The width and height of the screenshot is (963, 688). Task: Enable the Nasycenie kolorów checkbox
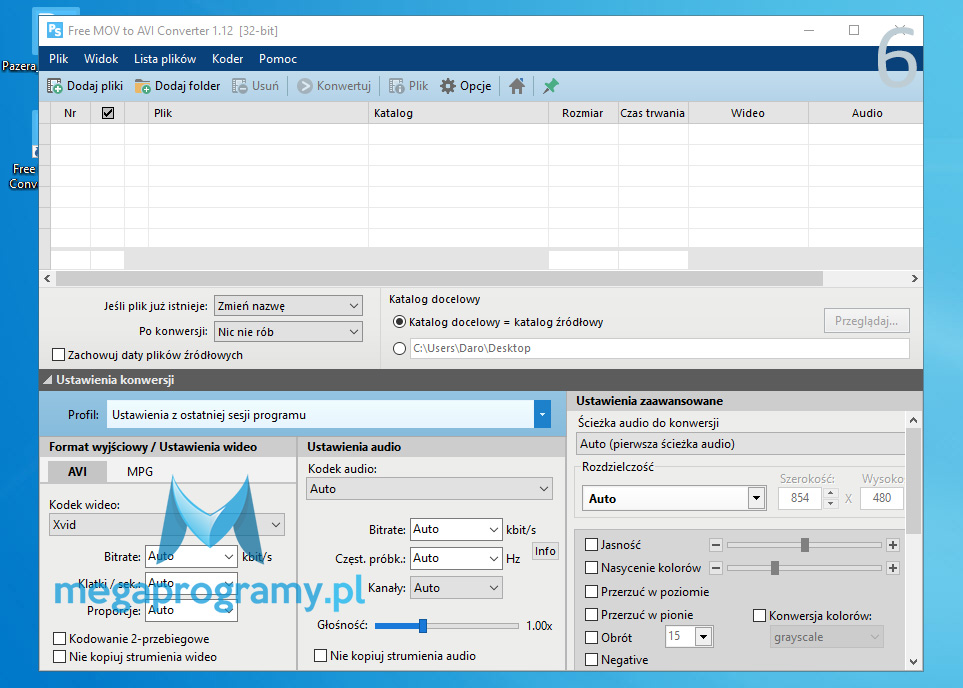(x=591, y=568)
